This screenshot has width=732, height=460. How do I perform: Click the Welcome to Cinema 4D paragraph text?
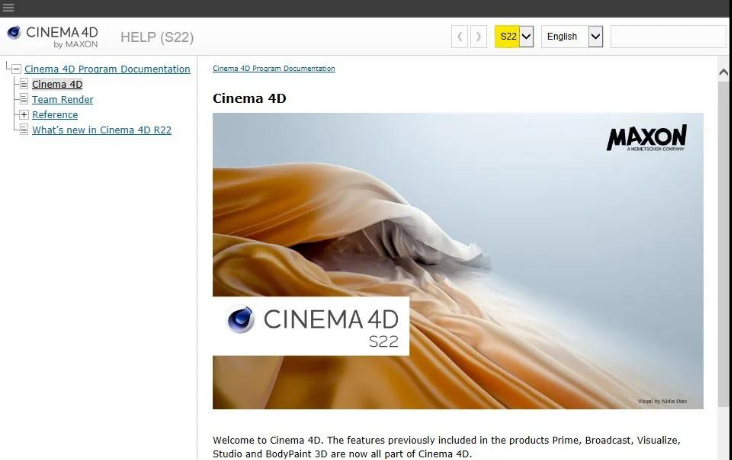tap(446, 447)
